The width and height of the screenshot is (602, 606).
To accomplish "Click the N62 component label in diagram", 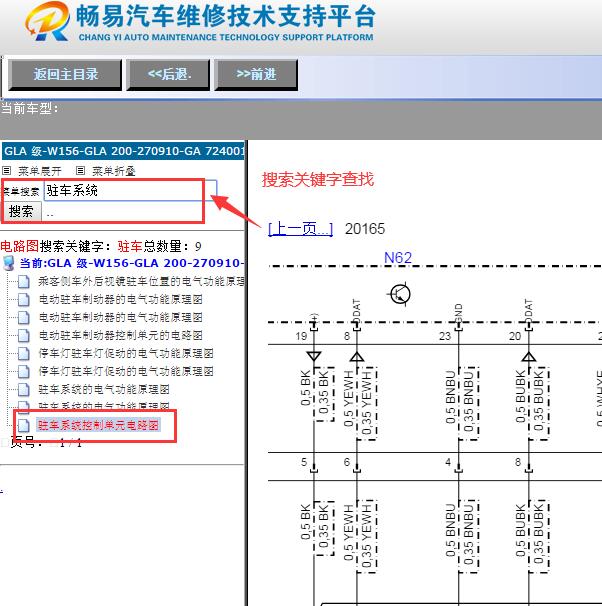I will click(x=398, y=258).
